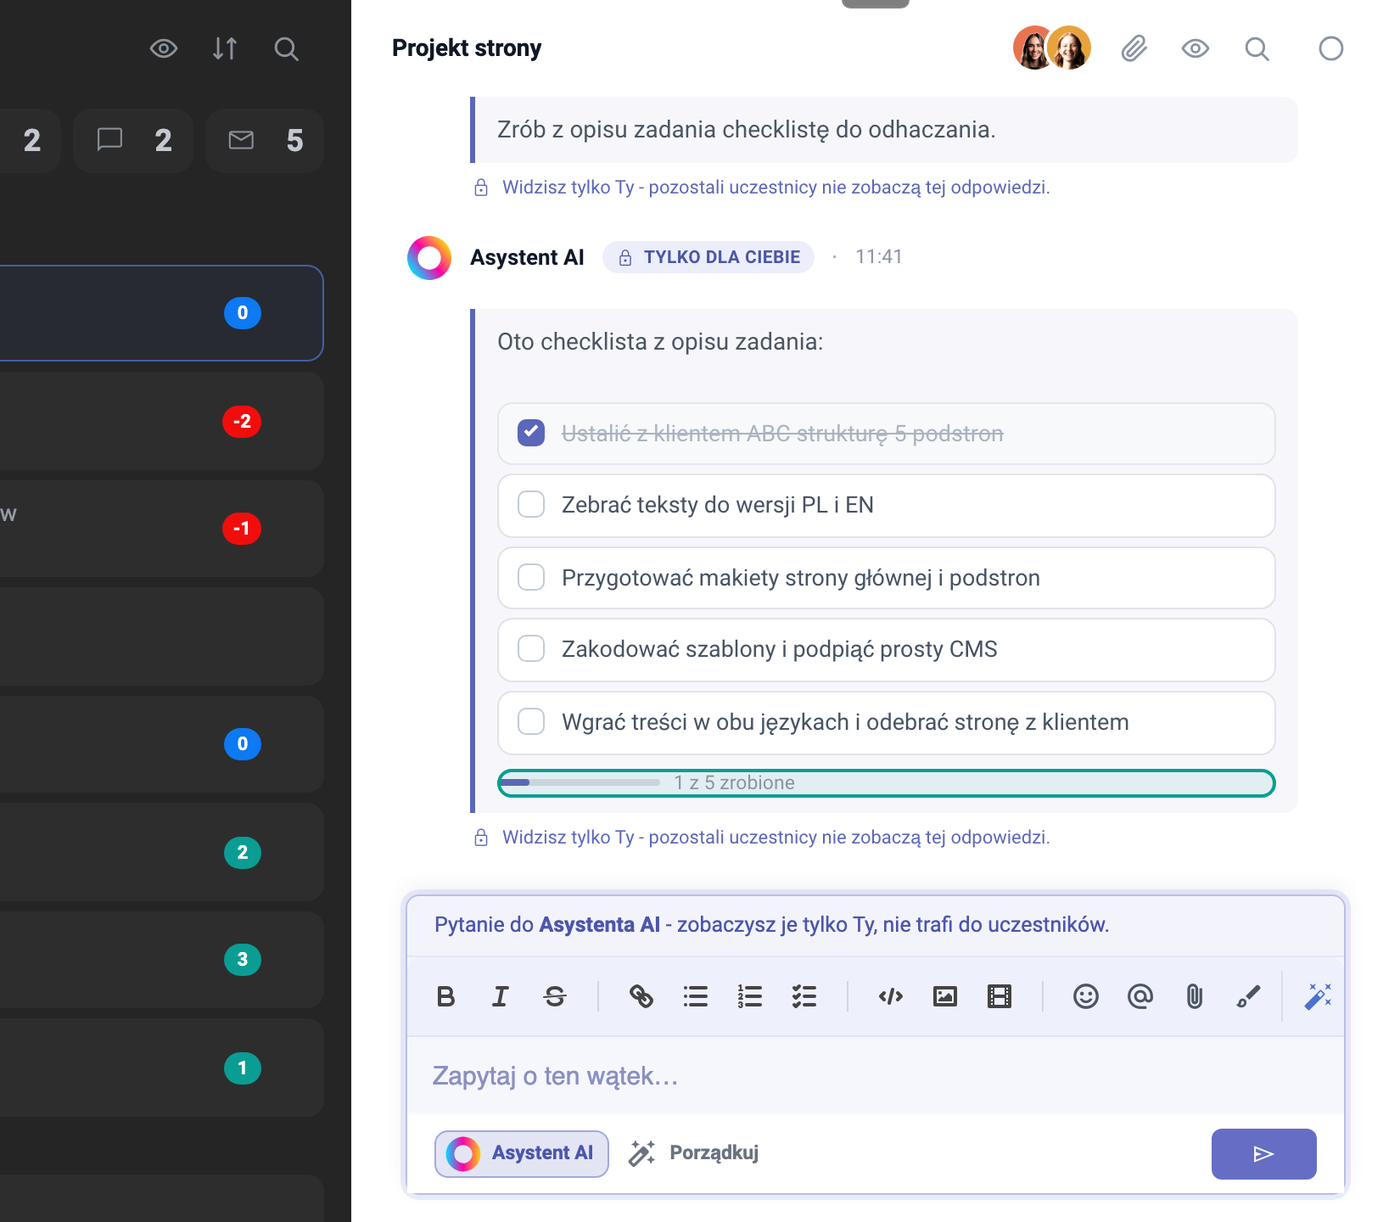Toggle the Asystent AI mode button
The image size is (1400, 1222).
tap(521, 1153)
